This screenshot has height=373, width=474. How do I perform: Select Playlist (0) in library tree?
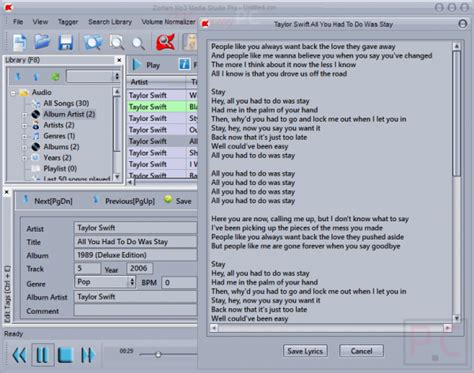(x=60, y=169)
